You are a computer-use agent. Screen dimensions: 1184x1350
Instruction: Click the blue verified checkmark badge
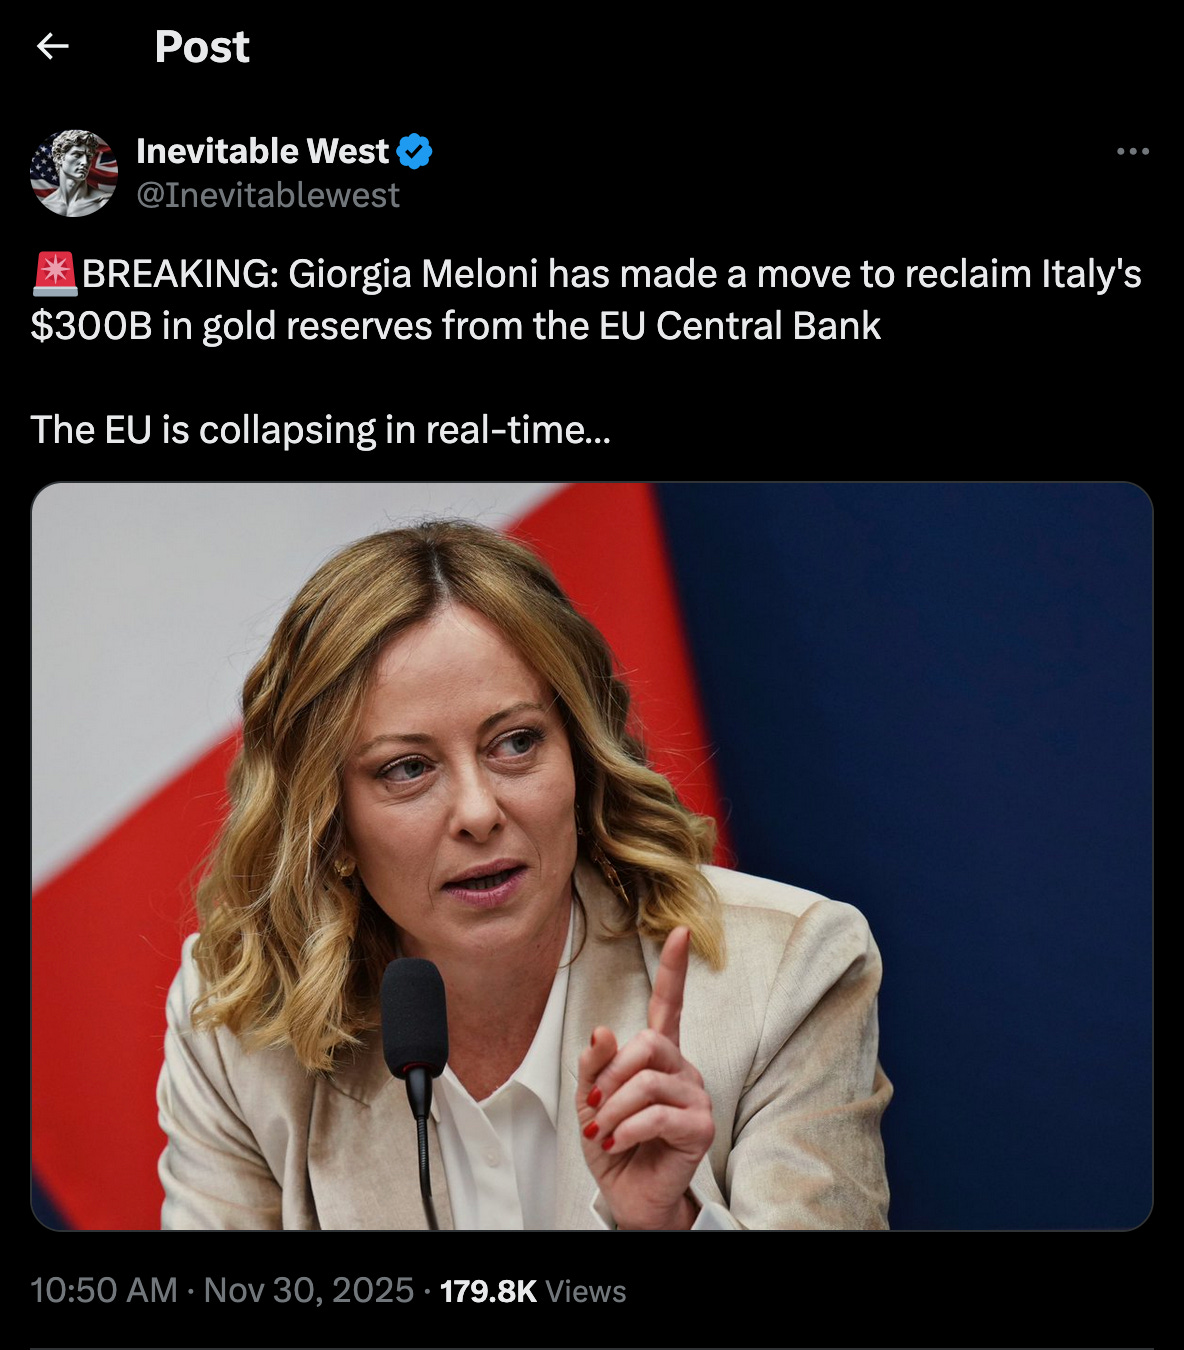pos(414,151)
